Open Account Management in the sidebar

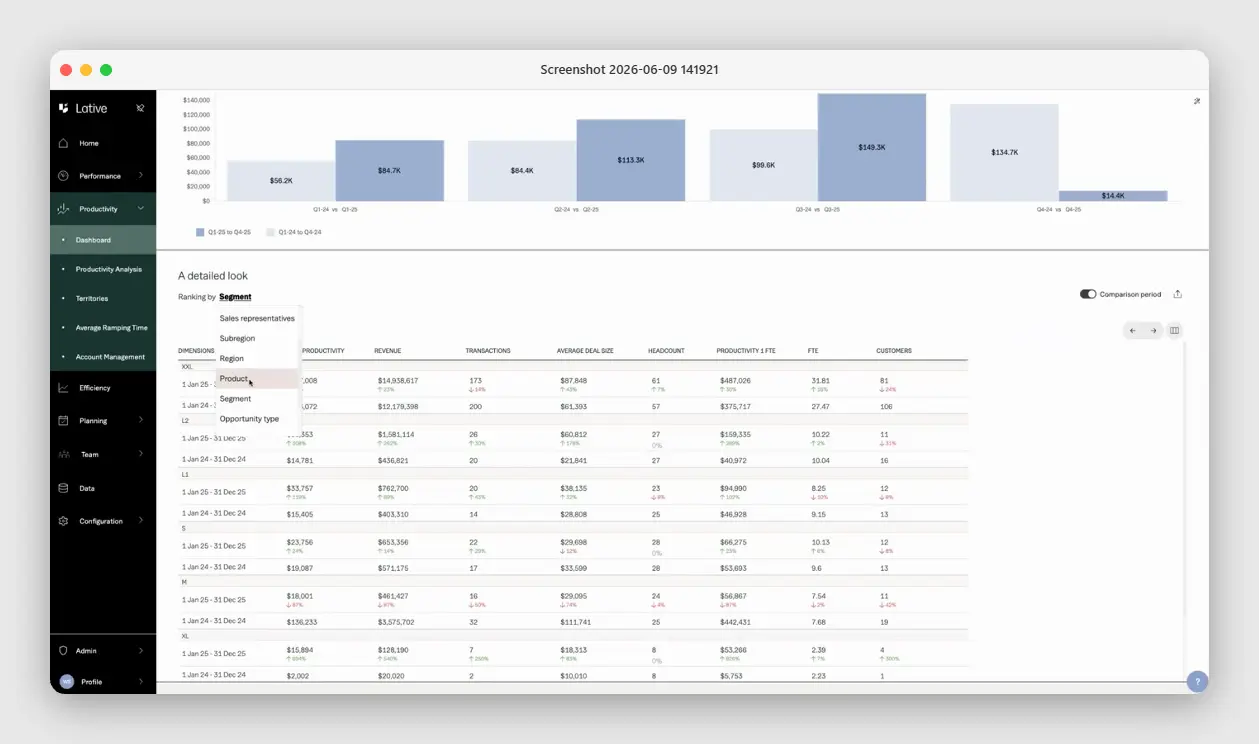103,356
